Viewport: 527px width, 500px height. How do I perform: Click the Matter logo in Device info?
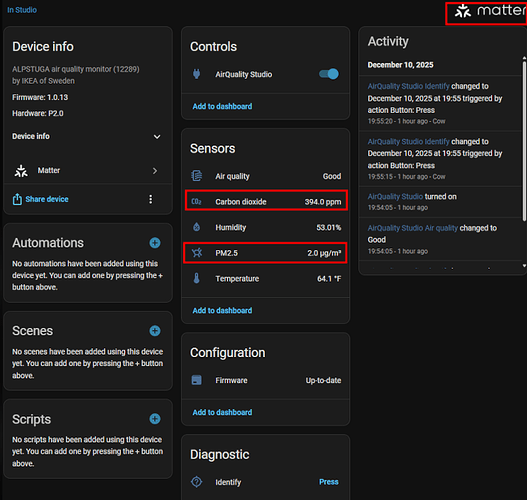[21, 171]
